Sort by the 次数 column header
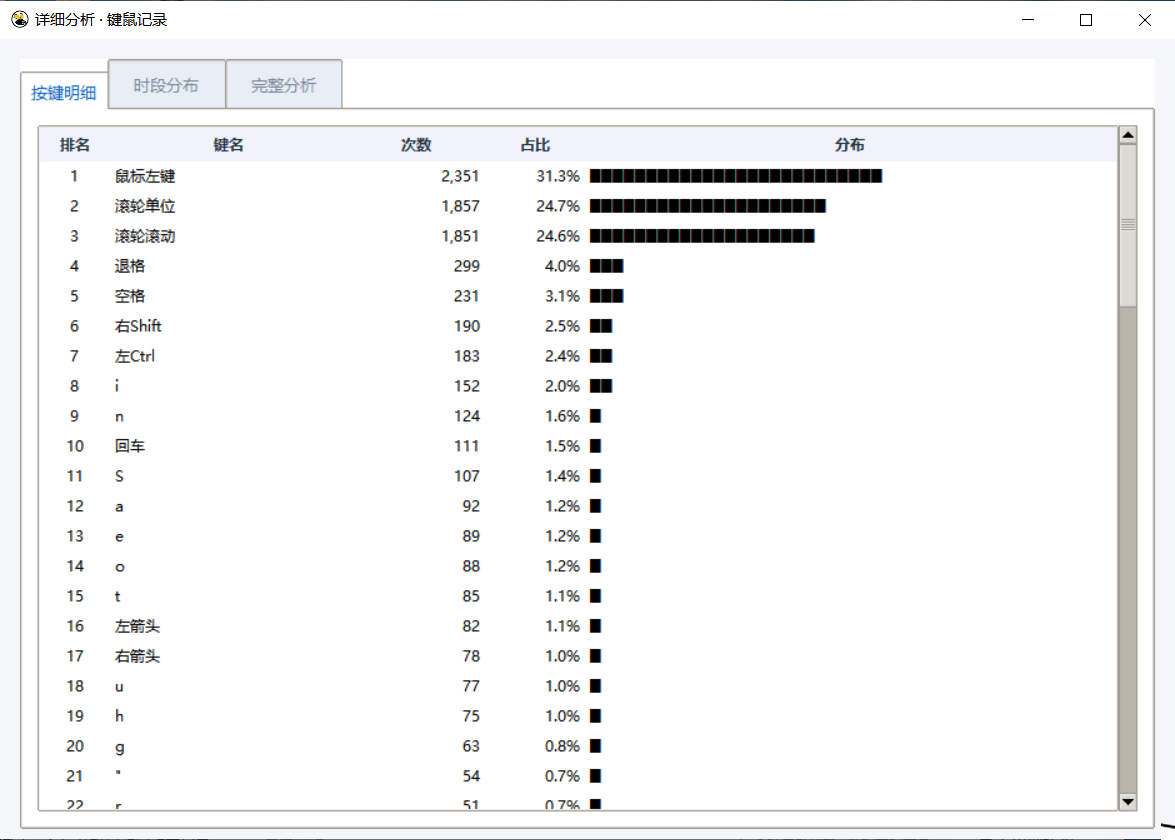 pos(416,145)
